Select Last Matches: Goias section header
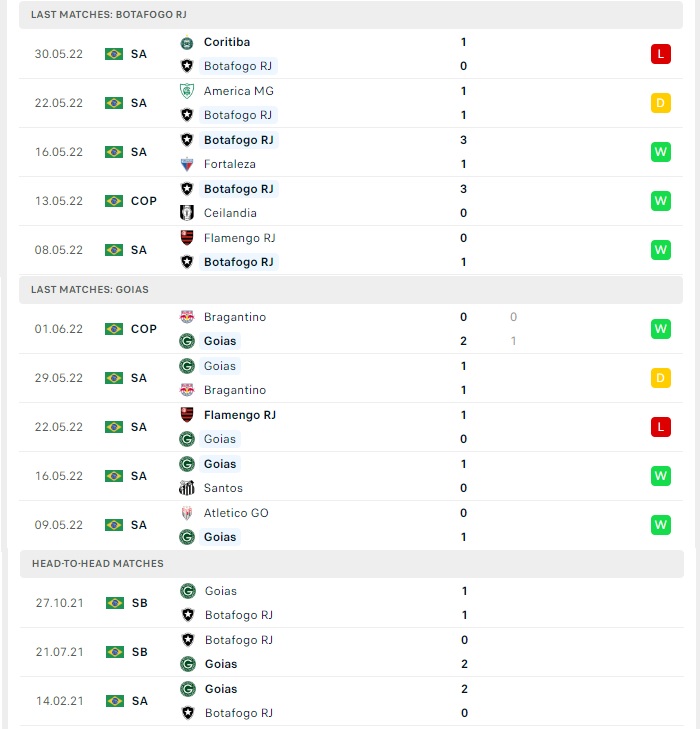700x729 pixels. (351, 290)
